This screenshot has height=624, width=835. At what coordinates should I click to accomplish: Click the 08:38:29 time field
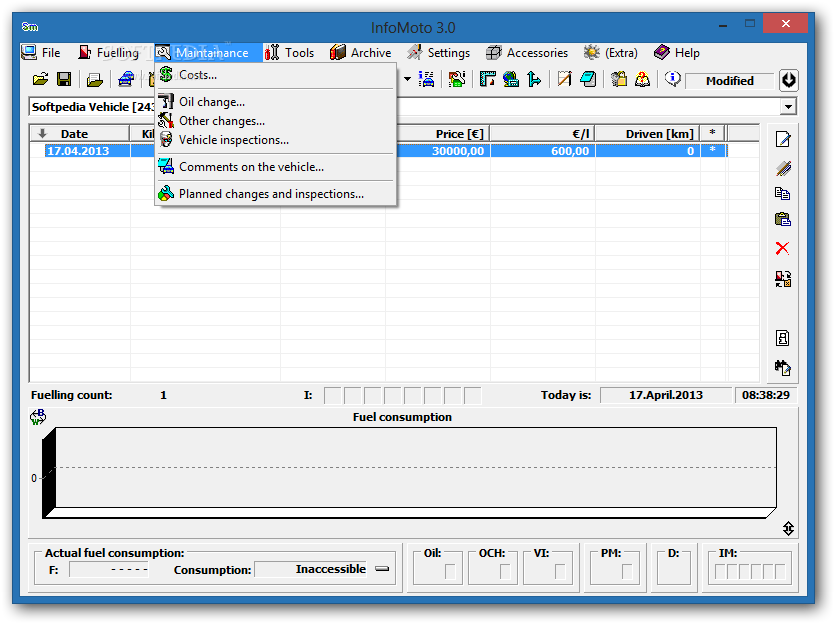pos(766,395)
